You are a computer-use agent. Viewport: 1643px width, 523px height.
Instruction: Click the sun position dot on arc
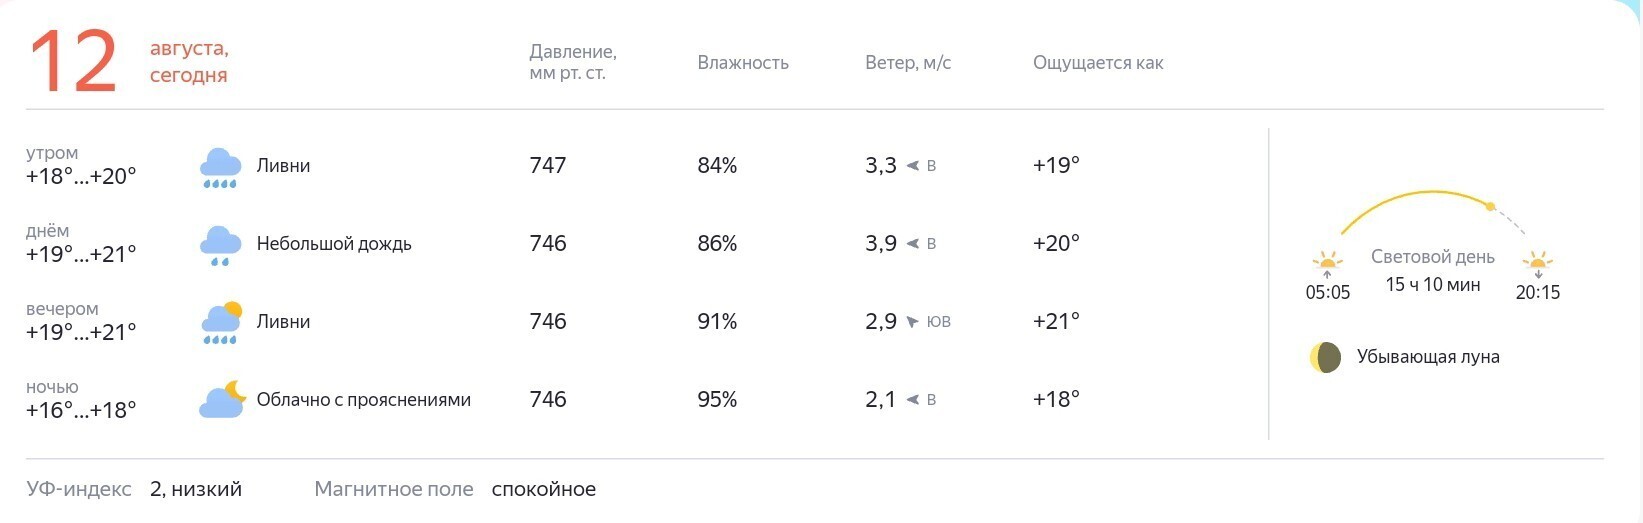tap(1490, 207)
